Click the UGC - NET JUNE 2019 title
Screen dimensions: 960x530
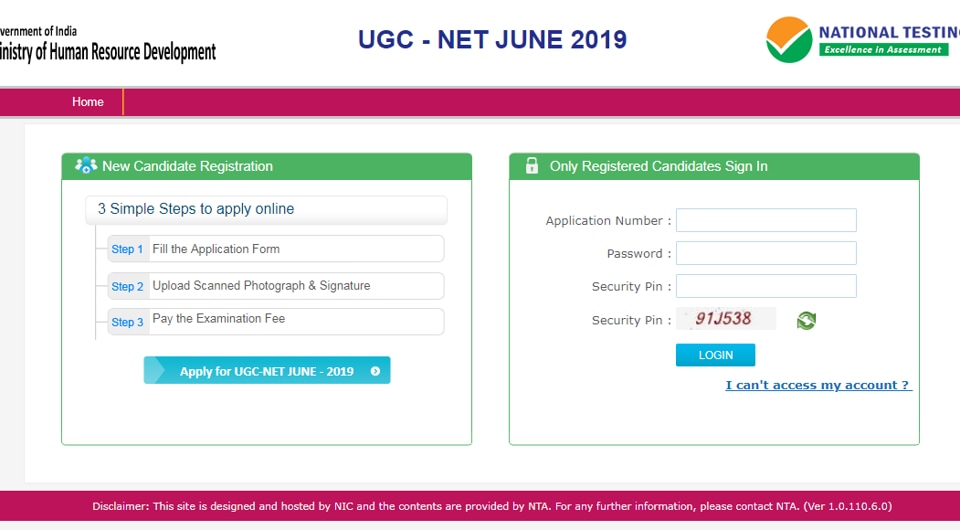pyautogui.click(x=492, y=40)
